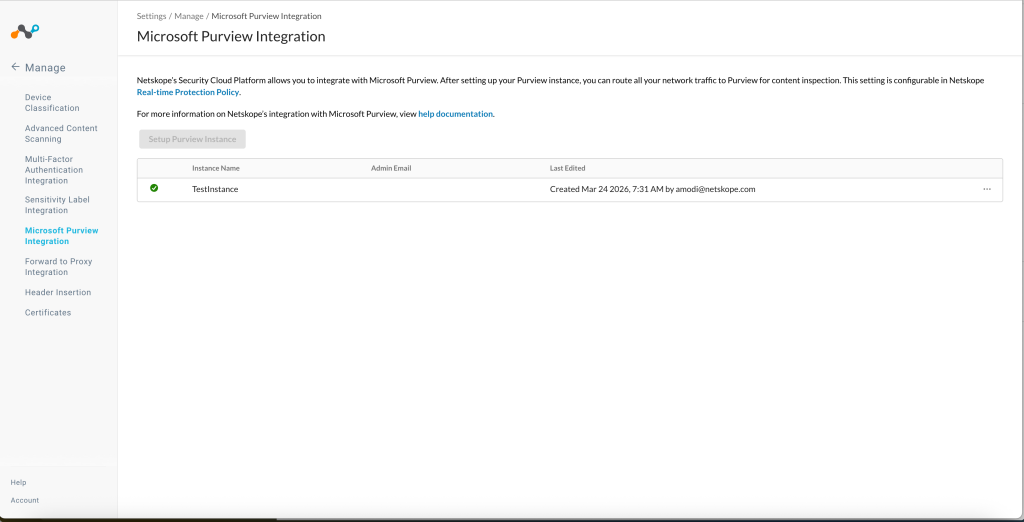The height and width of the screenshot is (522, 1024).
Task: Go to Header Insertion page
Action: tap(58, 292)
